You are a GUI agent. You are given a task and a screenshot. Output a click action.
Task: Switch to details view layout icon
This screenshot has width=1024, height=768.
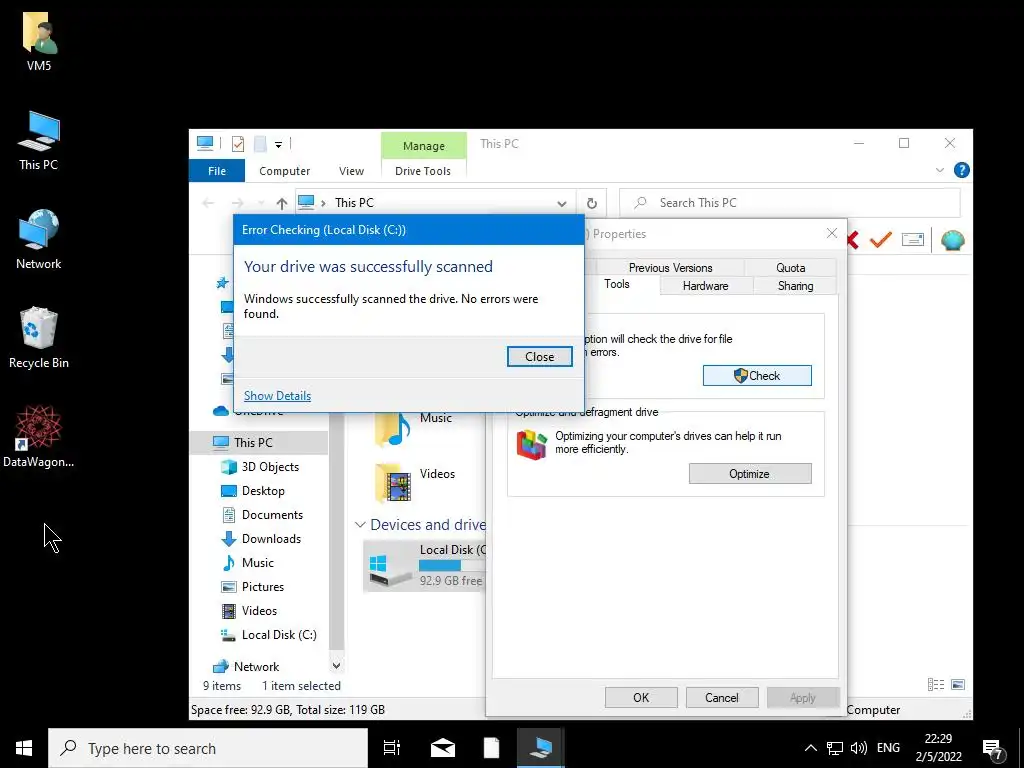pos(936,685)
